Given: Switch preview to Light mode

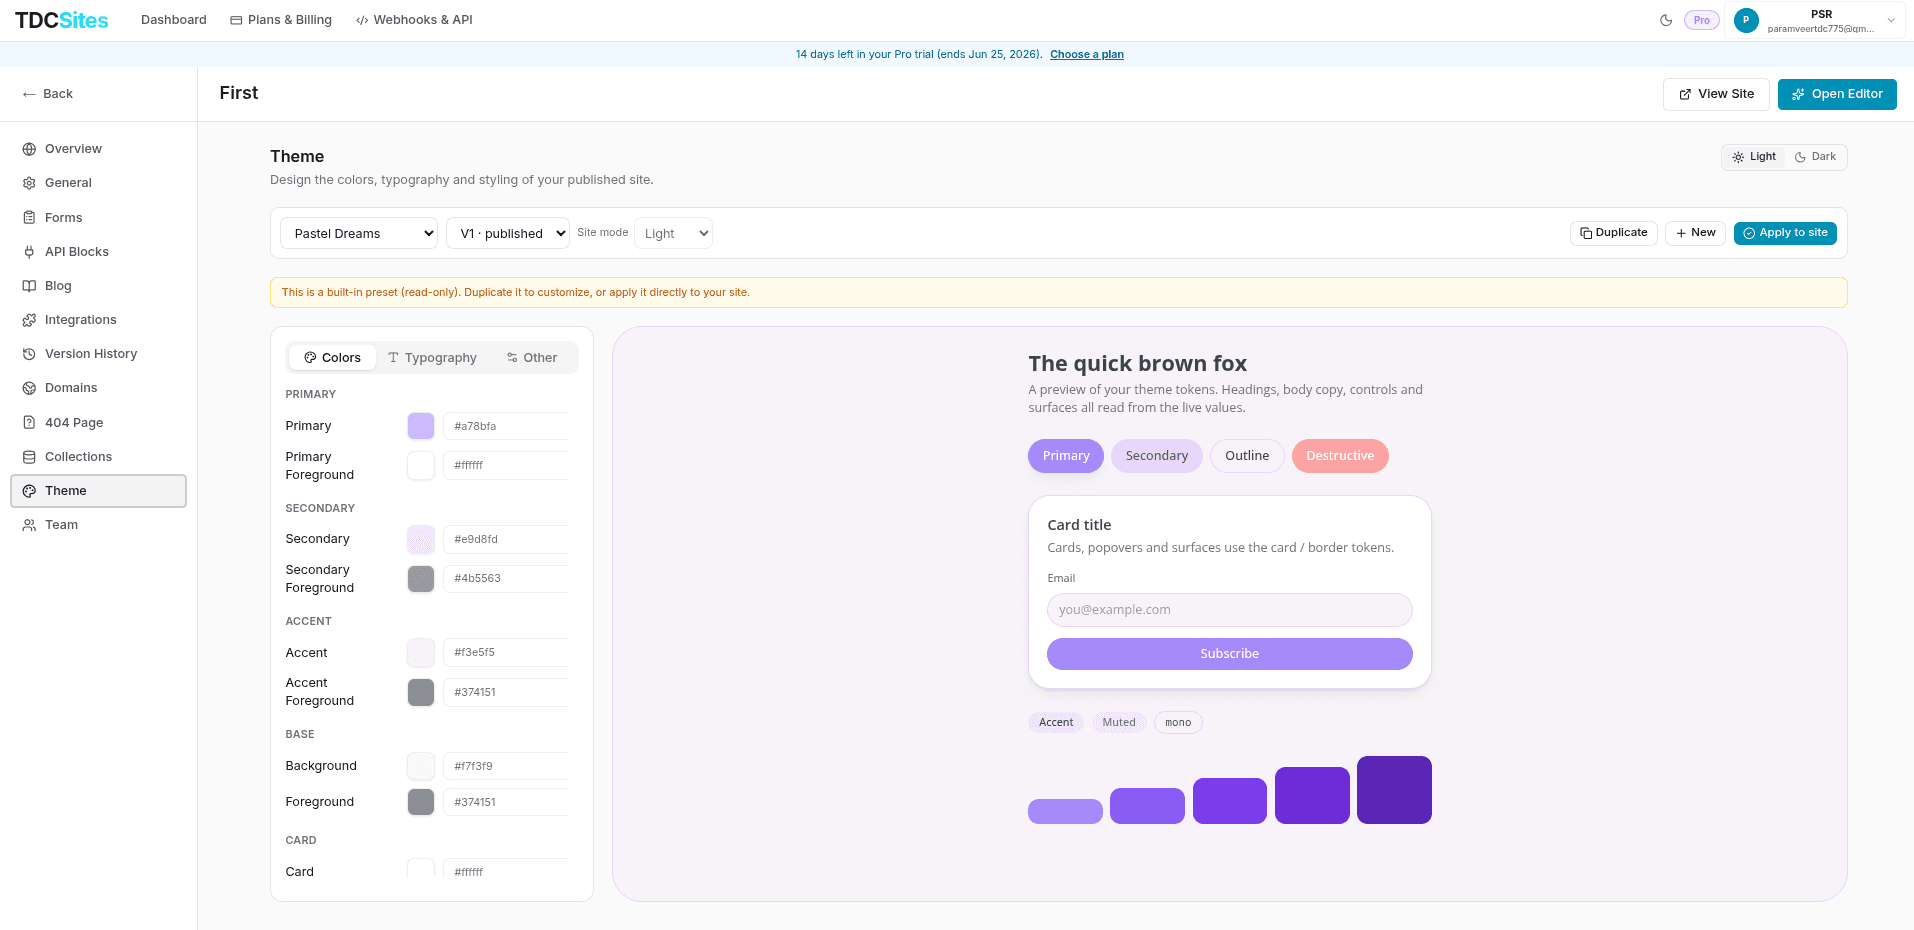Looking at the screenshot, I should click(1754, 157).
